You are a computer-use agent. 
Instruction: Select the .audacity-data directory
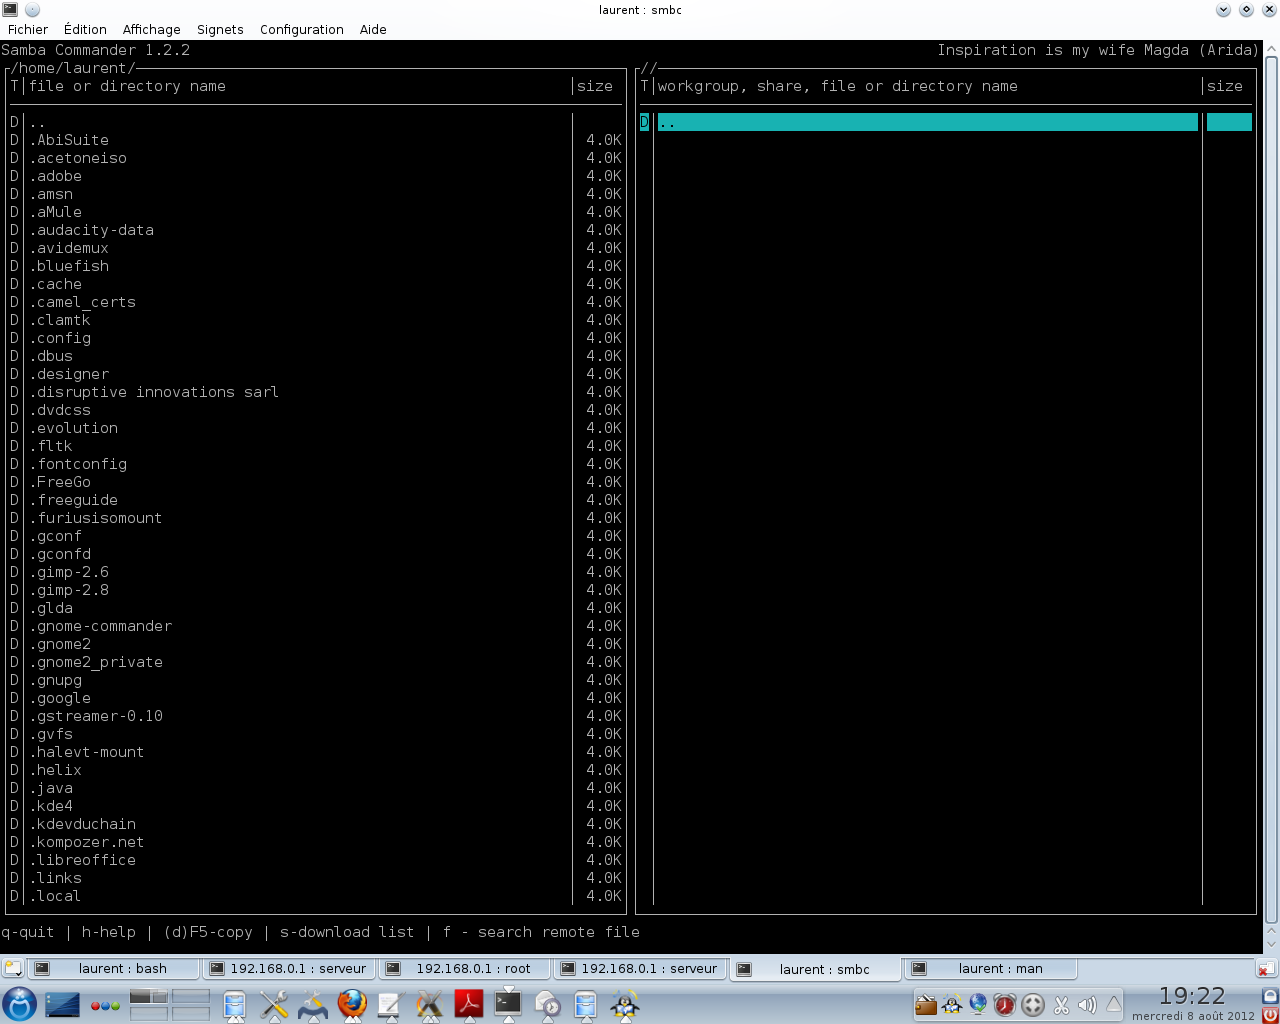(316, 230)
